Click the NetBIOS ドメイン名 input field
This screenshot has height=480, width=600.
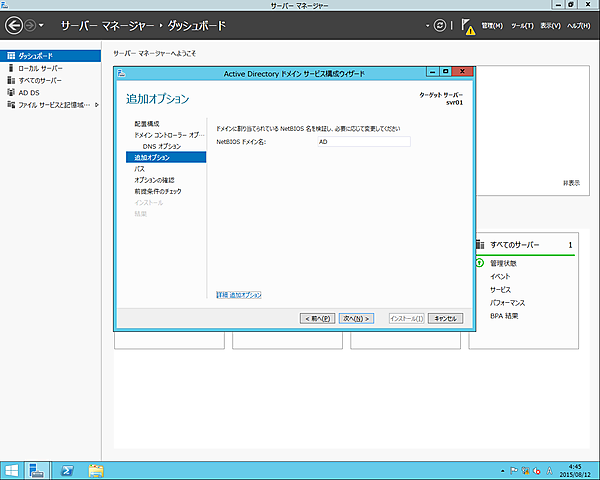[362, 142]
